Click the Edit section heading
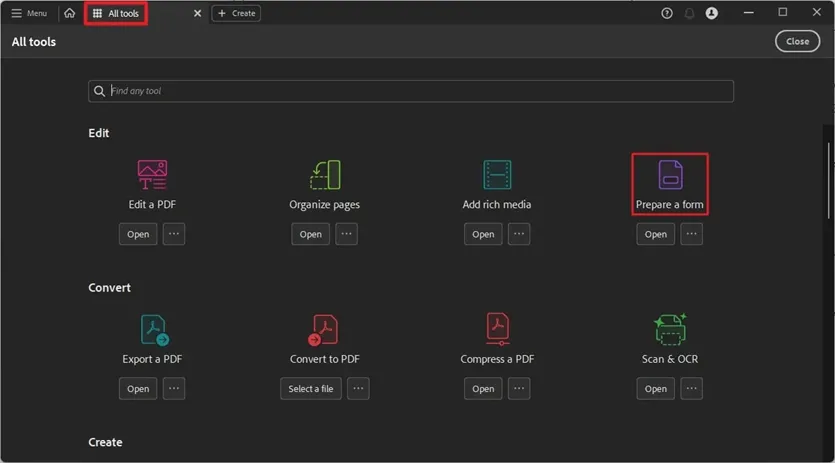The height and width of the screenshot is (463, 835). [x=99, y=133]
